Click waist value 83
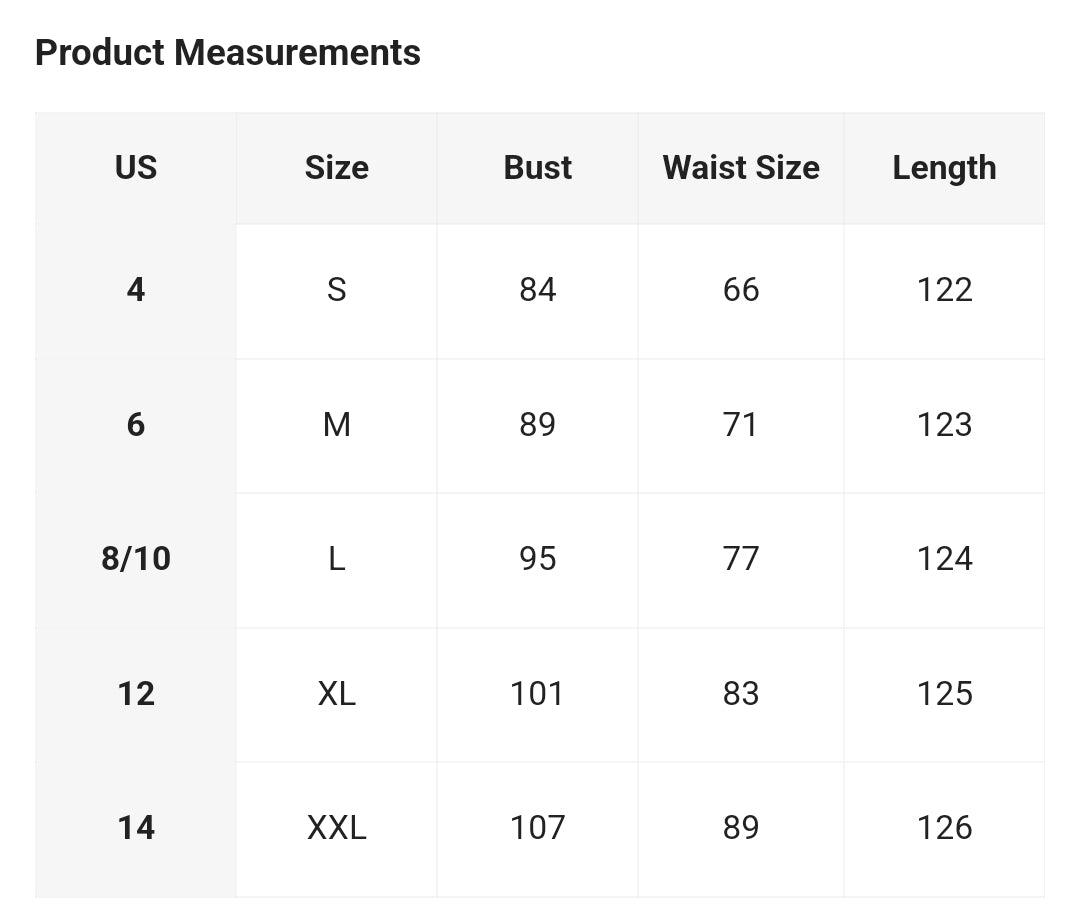Viewport: 1080px width, 911px height. click(x=741, y=695)
